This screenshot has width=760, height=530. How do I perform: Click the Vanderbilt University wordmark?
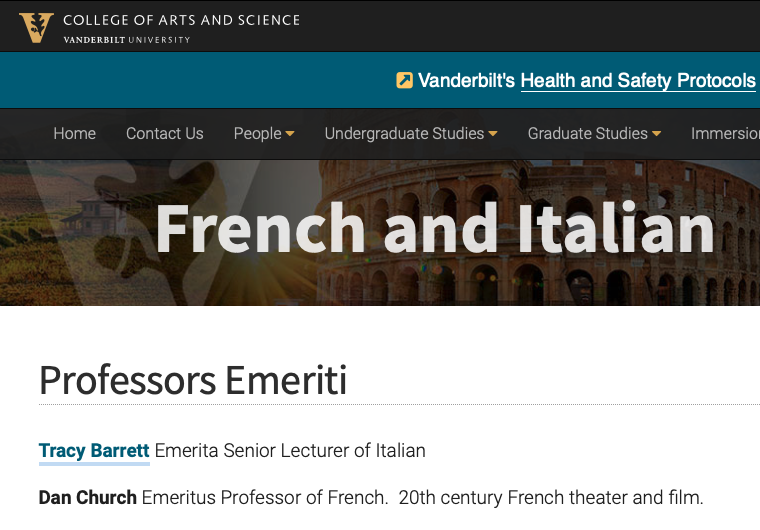pyautogui.click(x=126, y=40)
